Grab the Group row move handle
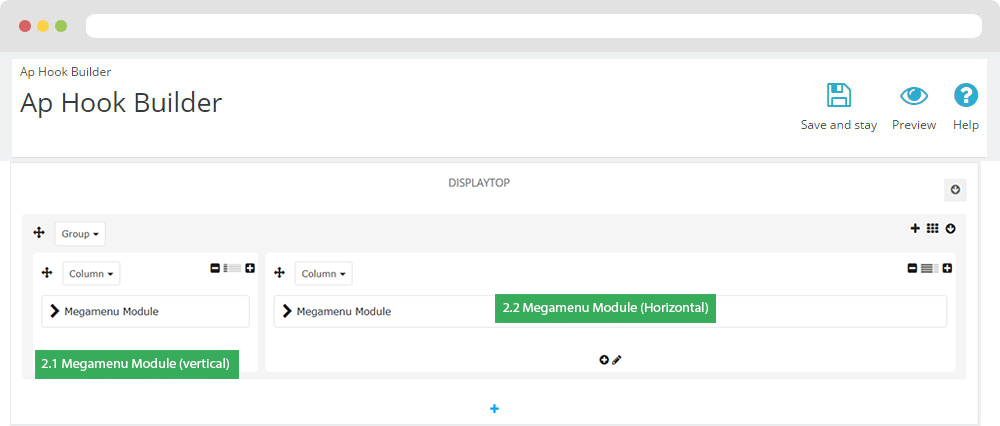The width and height of the screenshot is (1000, 426). pos(40,233)
